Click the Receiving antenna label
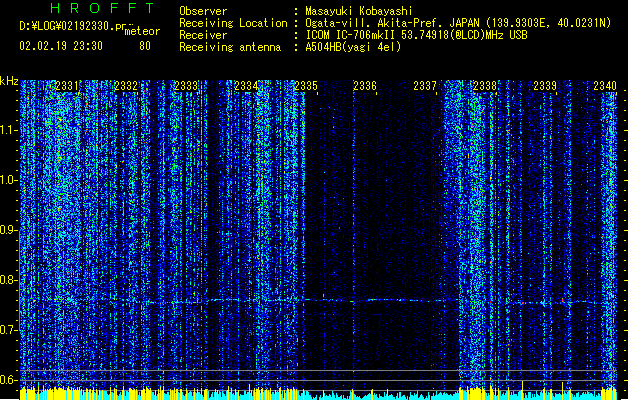629x400 pixels. coord(230,47)
